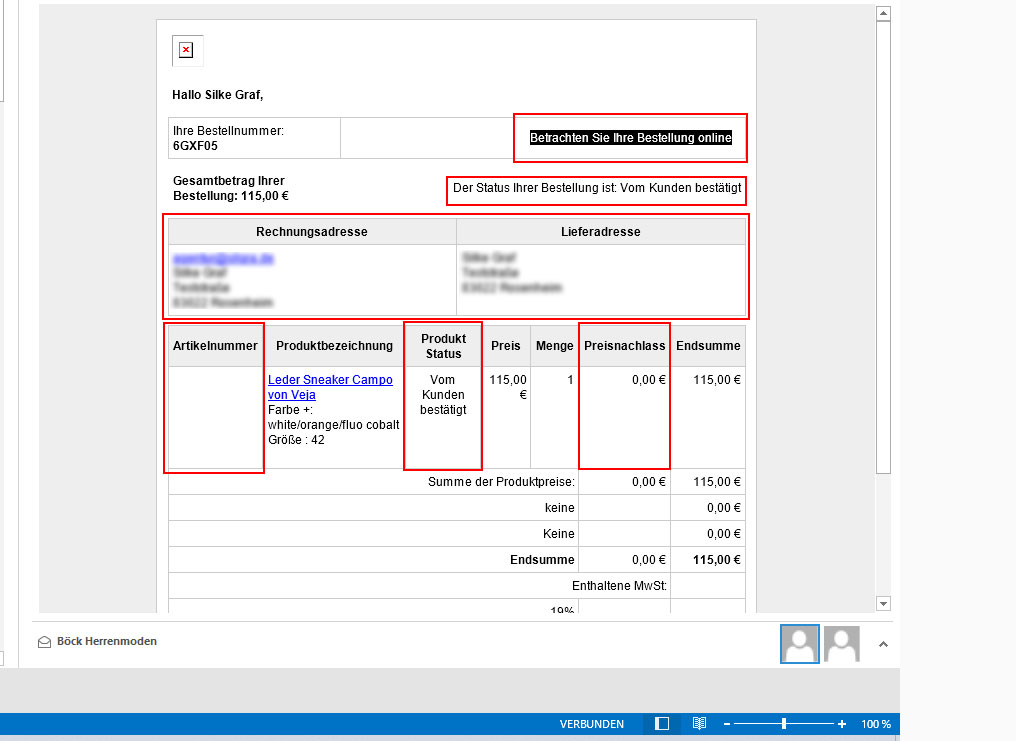The height and width of the screenshot is (741, 1016).
Task: Click the zoom out minus button
Action: click(727, 724)
